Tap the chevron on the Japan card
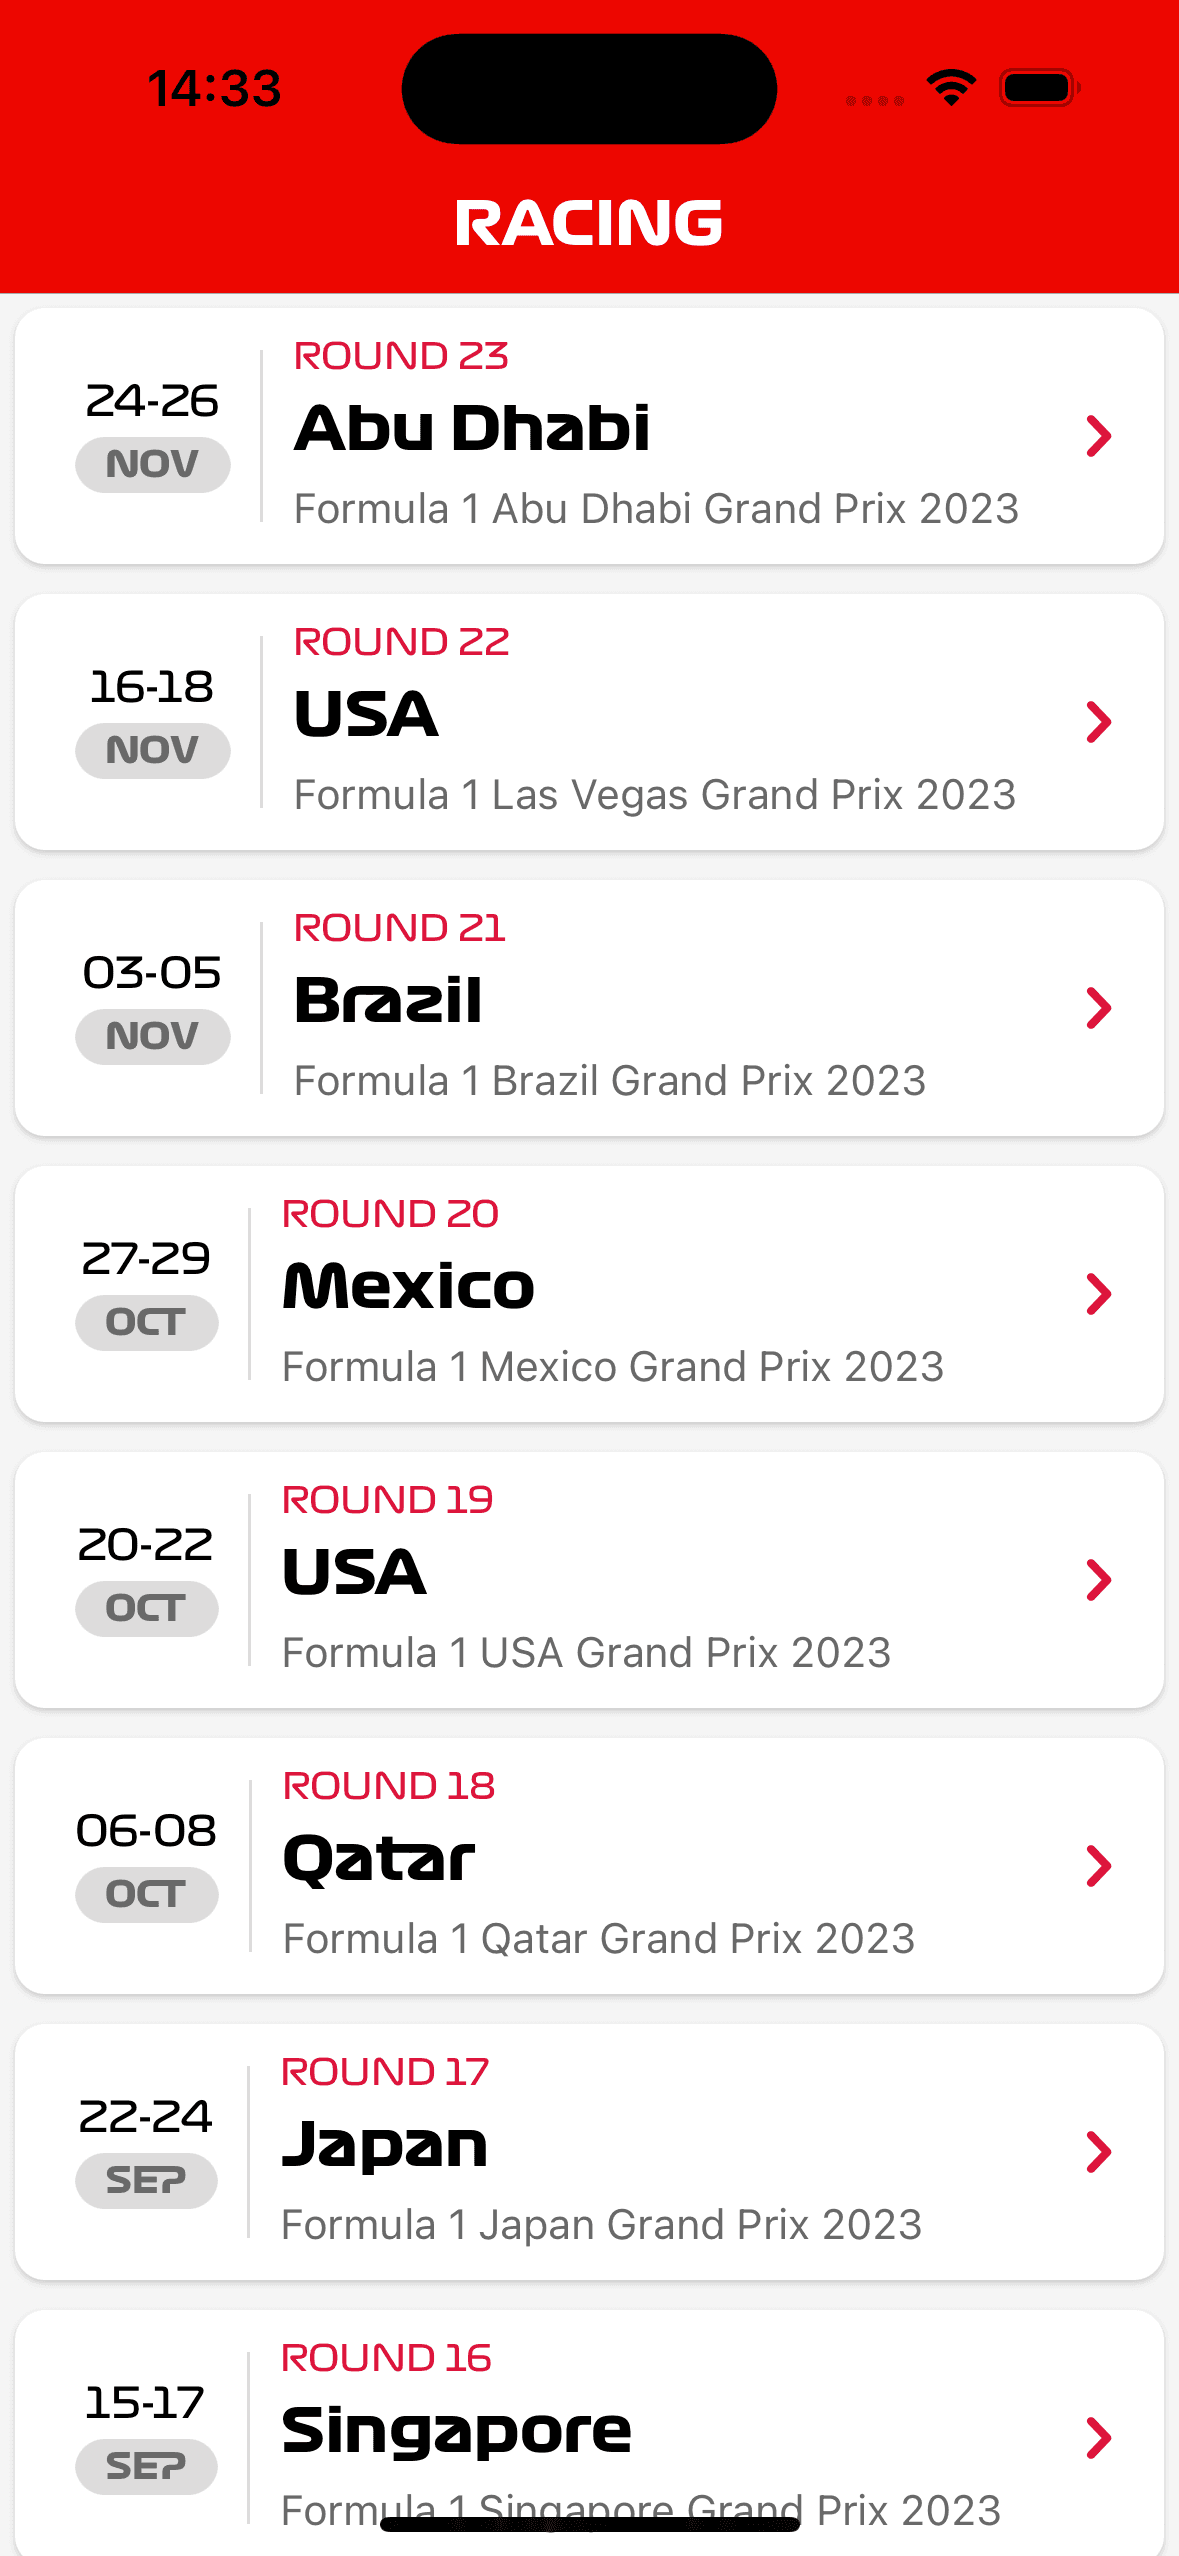Image resolution: width=1179 pixels, height=2556 pixels. [x=1098, y=2152]
